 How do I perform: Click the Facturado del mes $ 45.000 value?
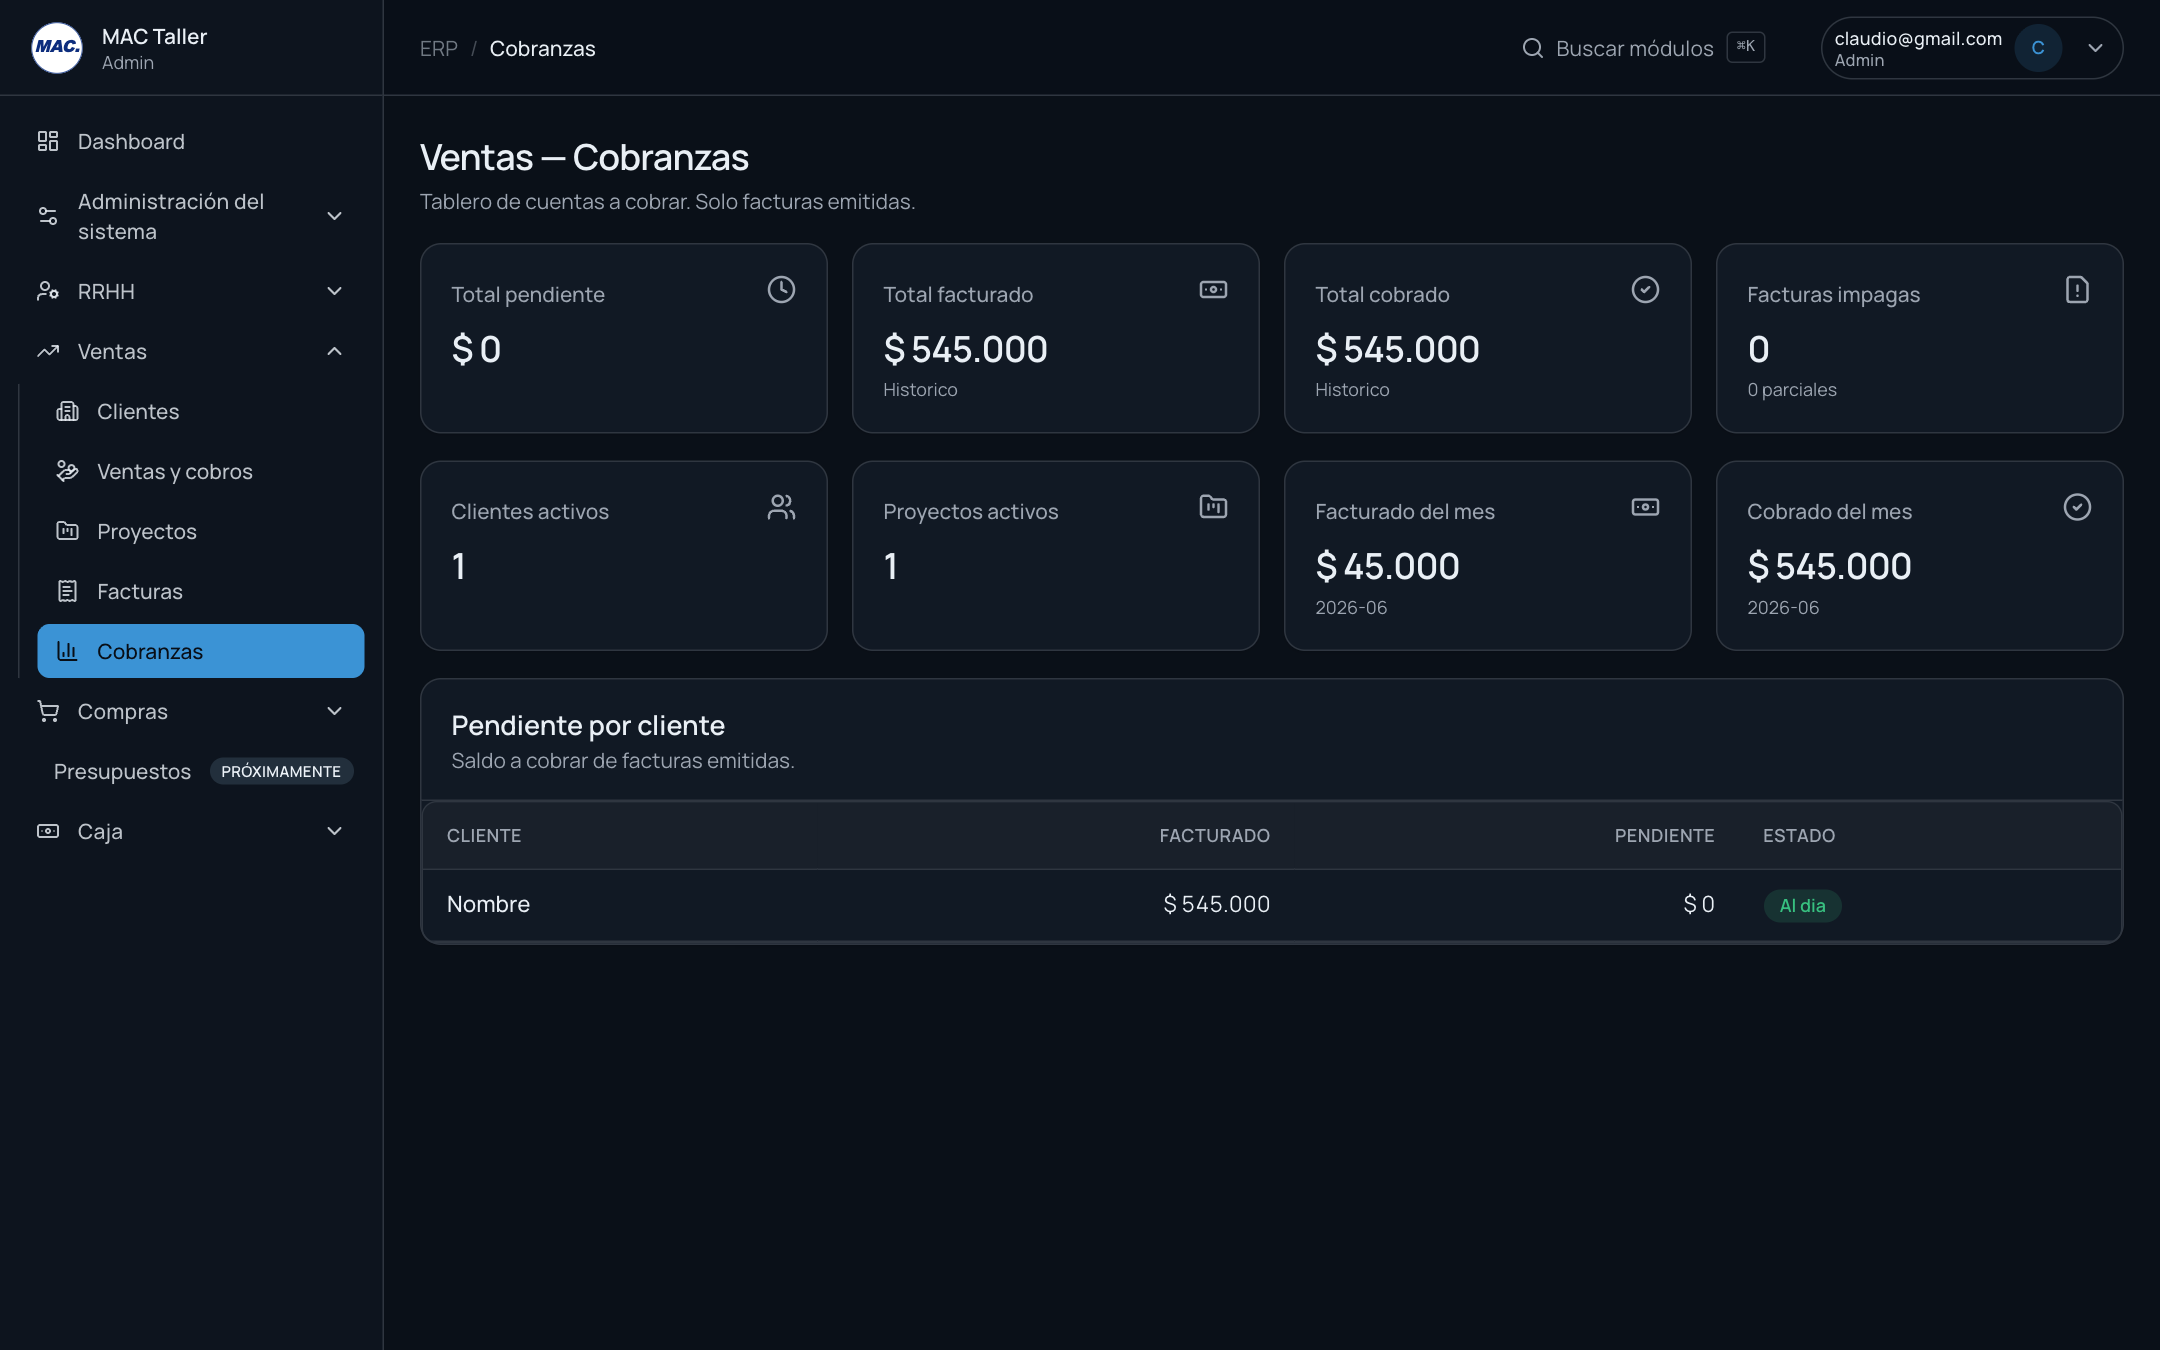tap(1387, 566)
